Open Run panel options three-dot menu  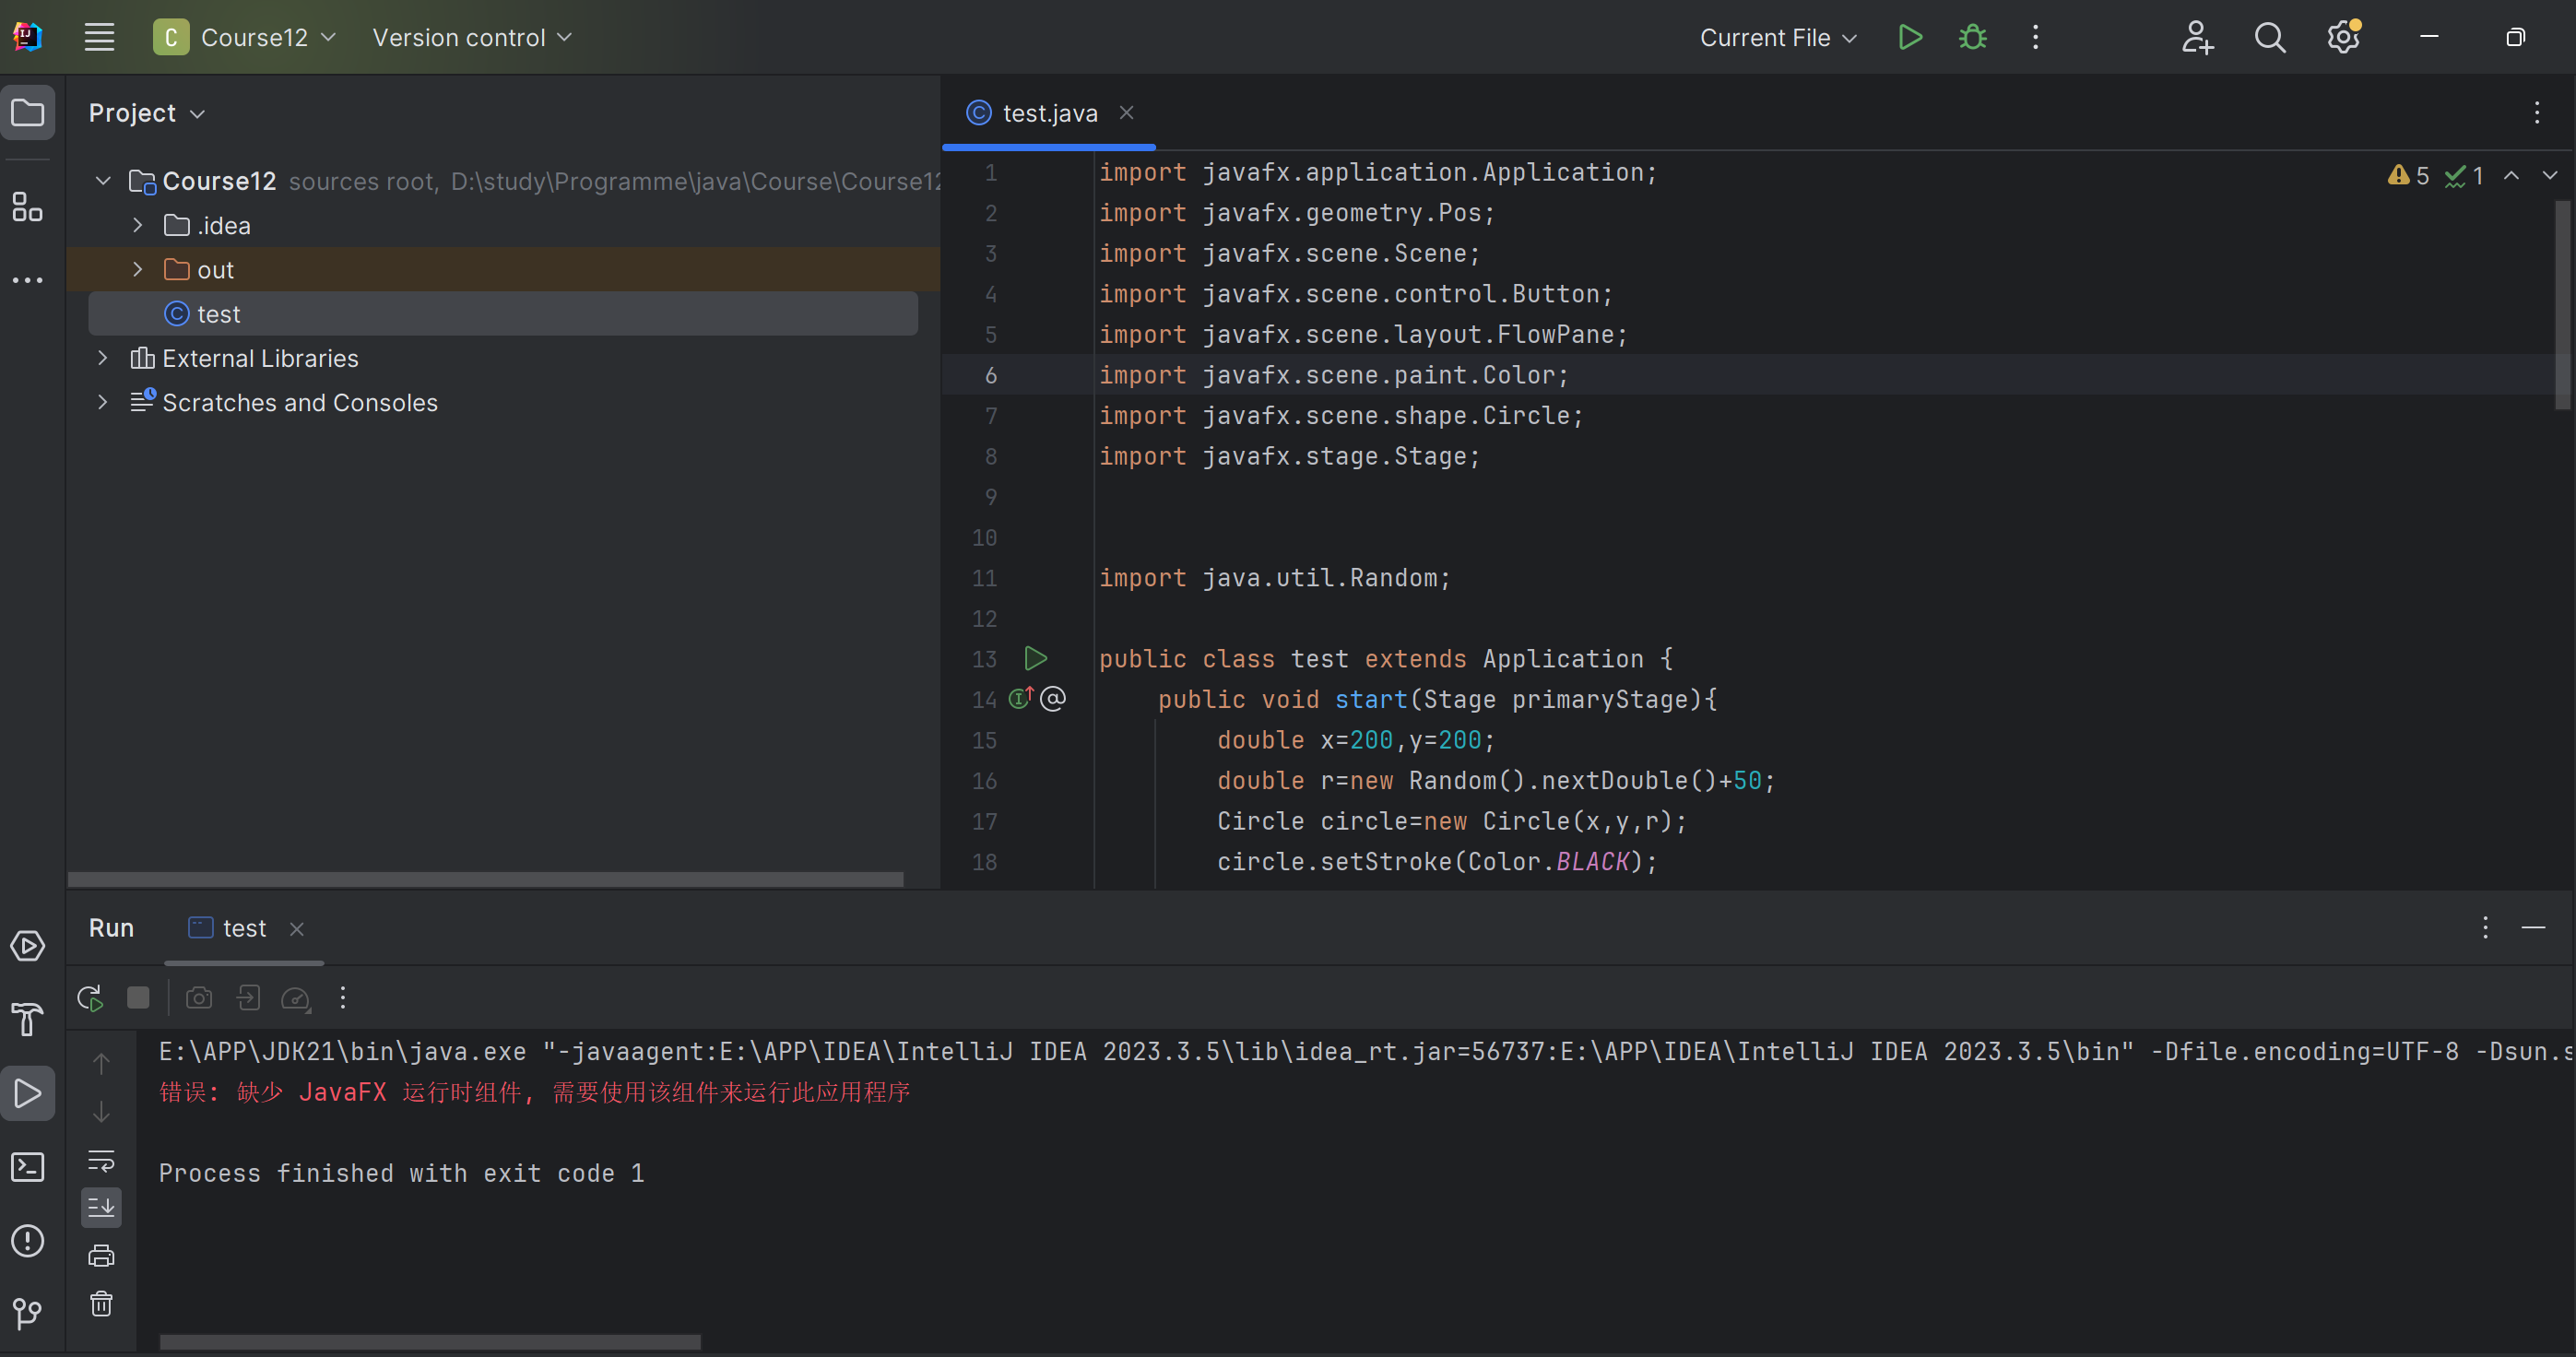pyautogui.click(x=2485, y=928)
